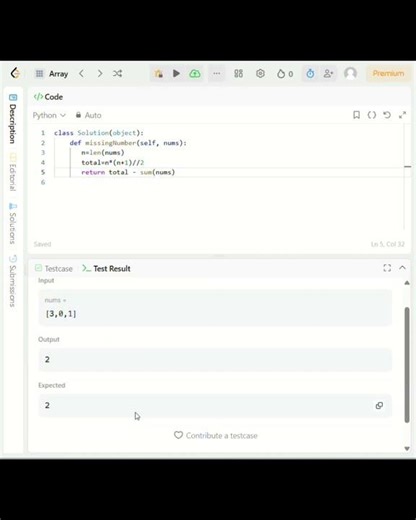
Task: Open the Editorial side tab
Action: (x=13, y=172)
